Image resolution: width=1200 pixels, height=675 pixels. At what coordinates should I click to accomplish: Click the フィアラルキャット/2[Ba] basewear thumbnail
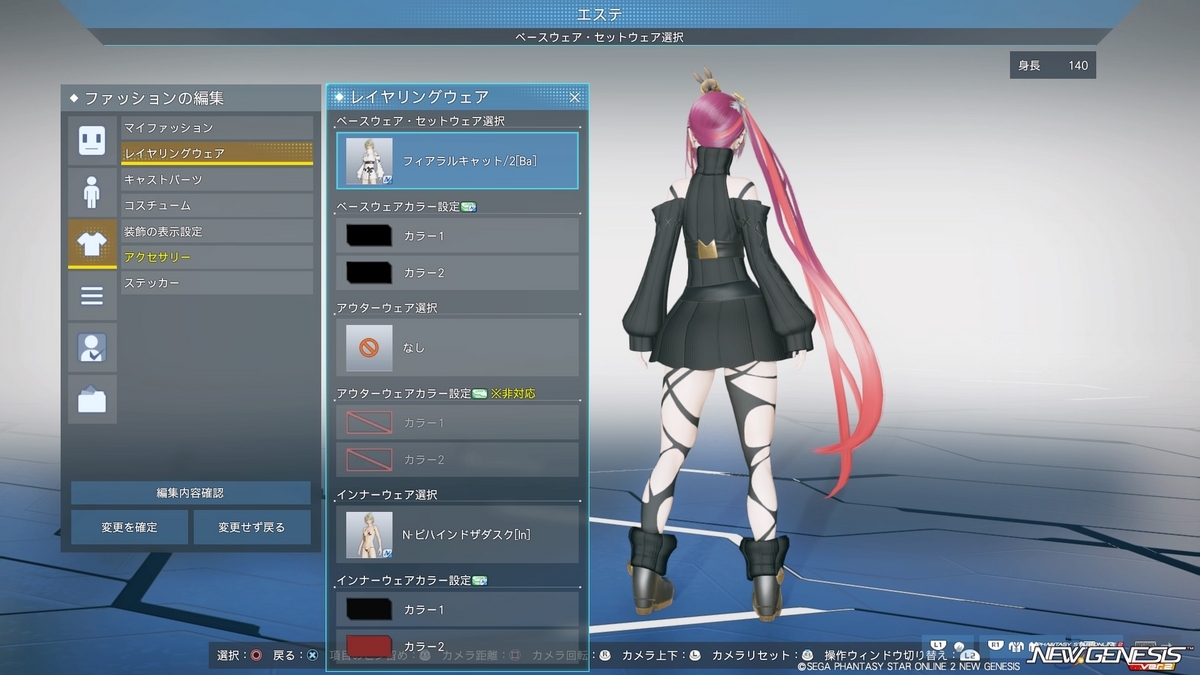click(369, 160)
